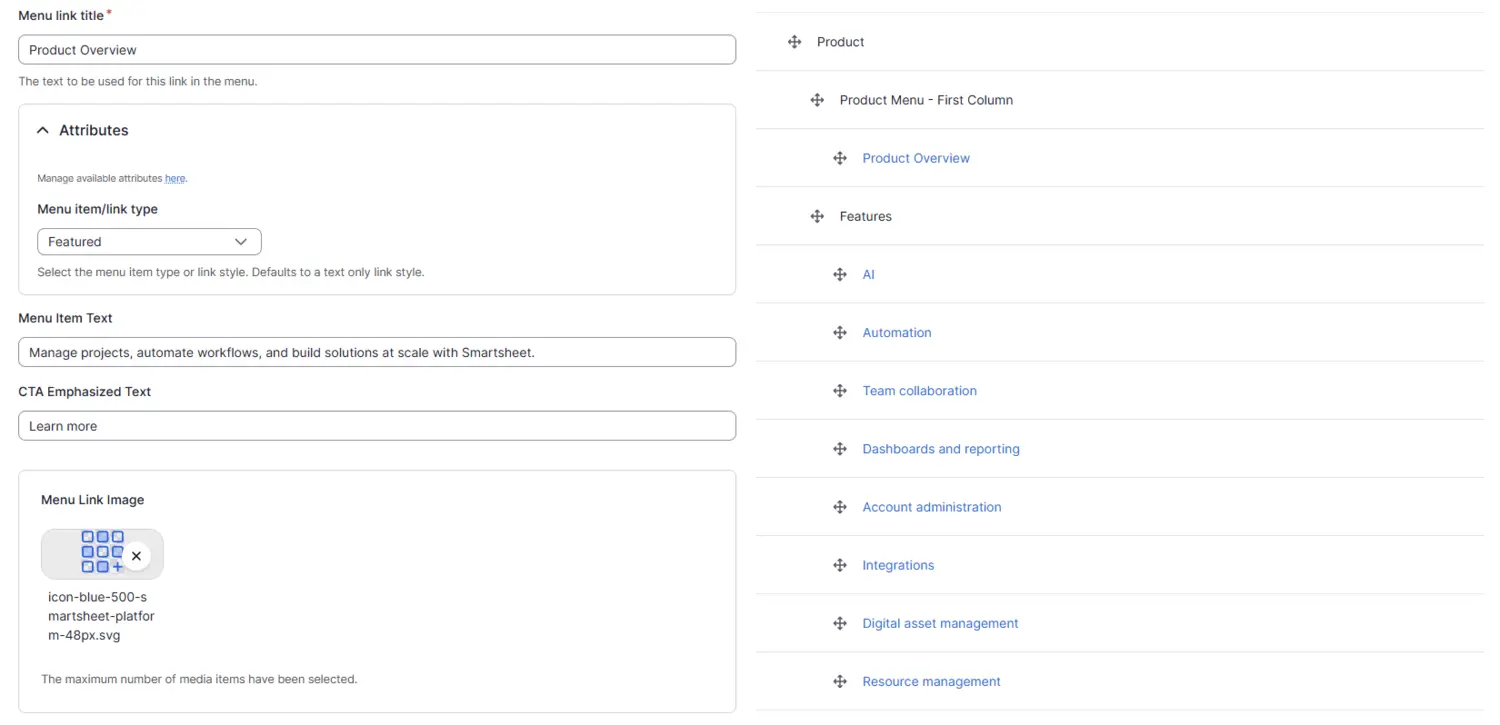Remove the selected menu link image

(x=136, y=555)
